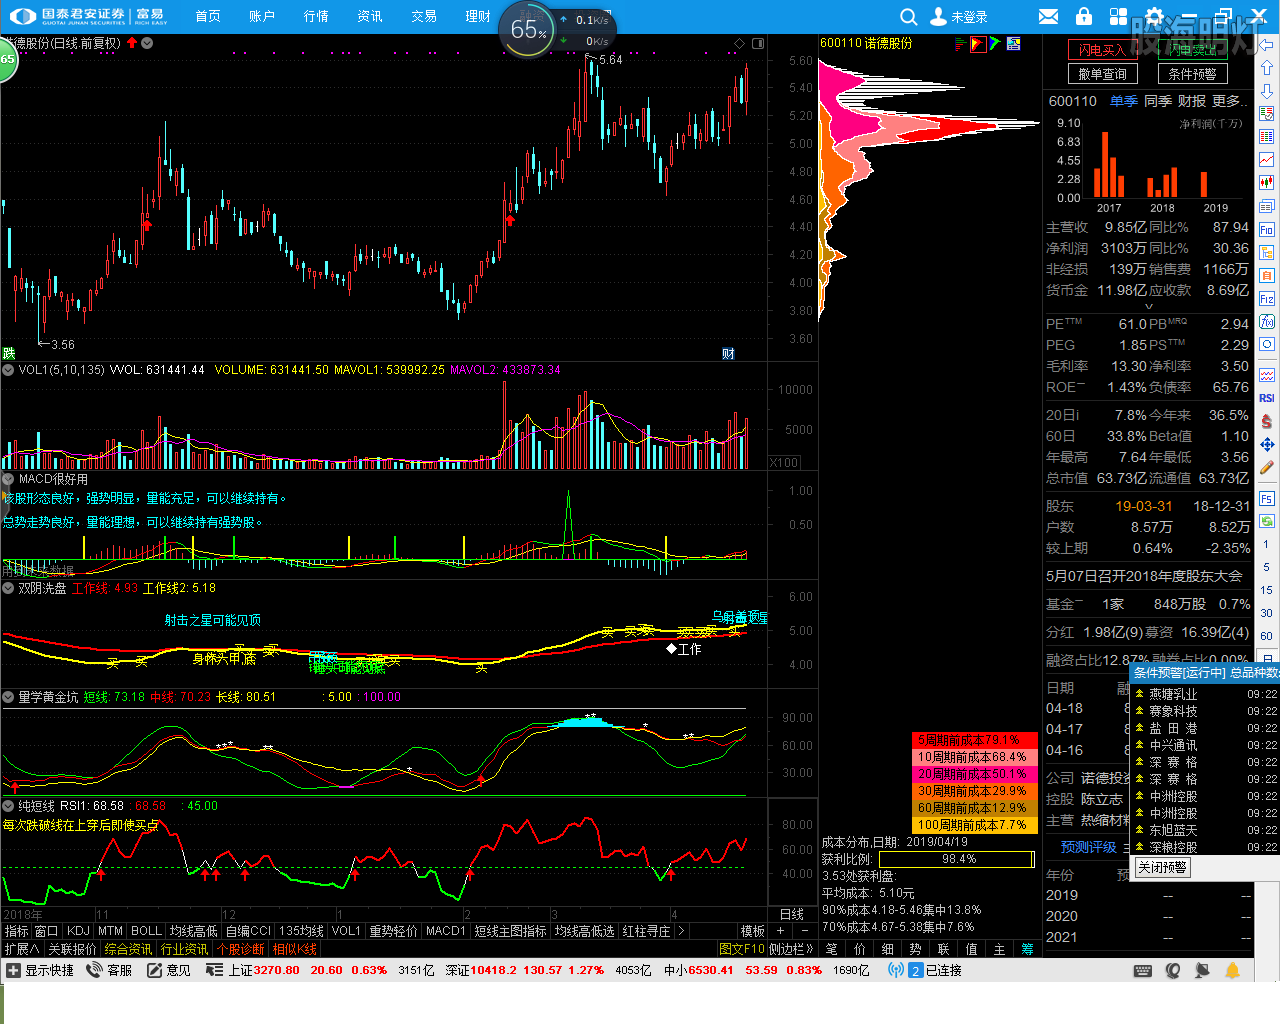1280x1024 pixels.
Task: Open the search magnifier in title bar
Action: click(x=908, y=17)
